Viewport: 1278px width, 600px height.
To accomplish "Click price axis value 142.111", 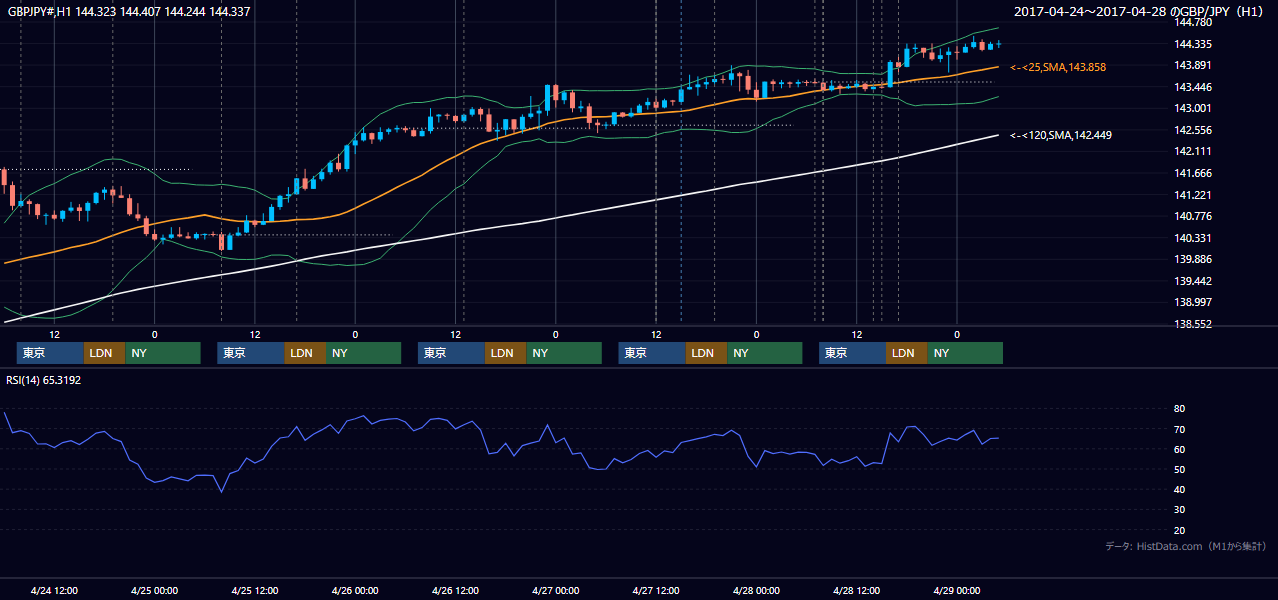I will point(1193,151).
